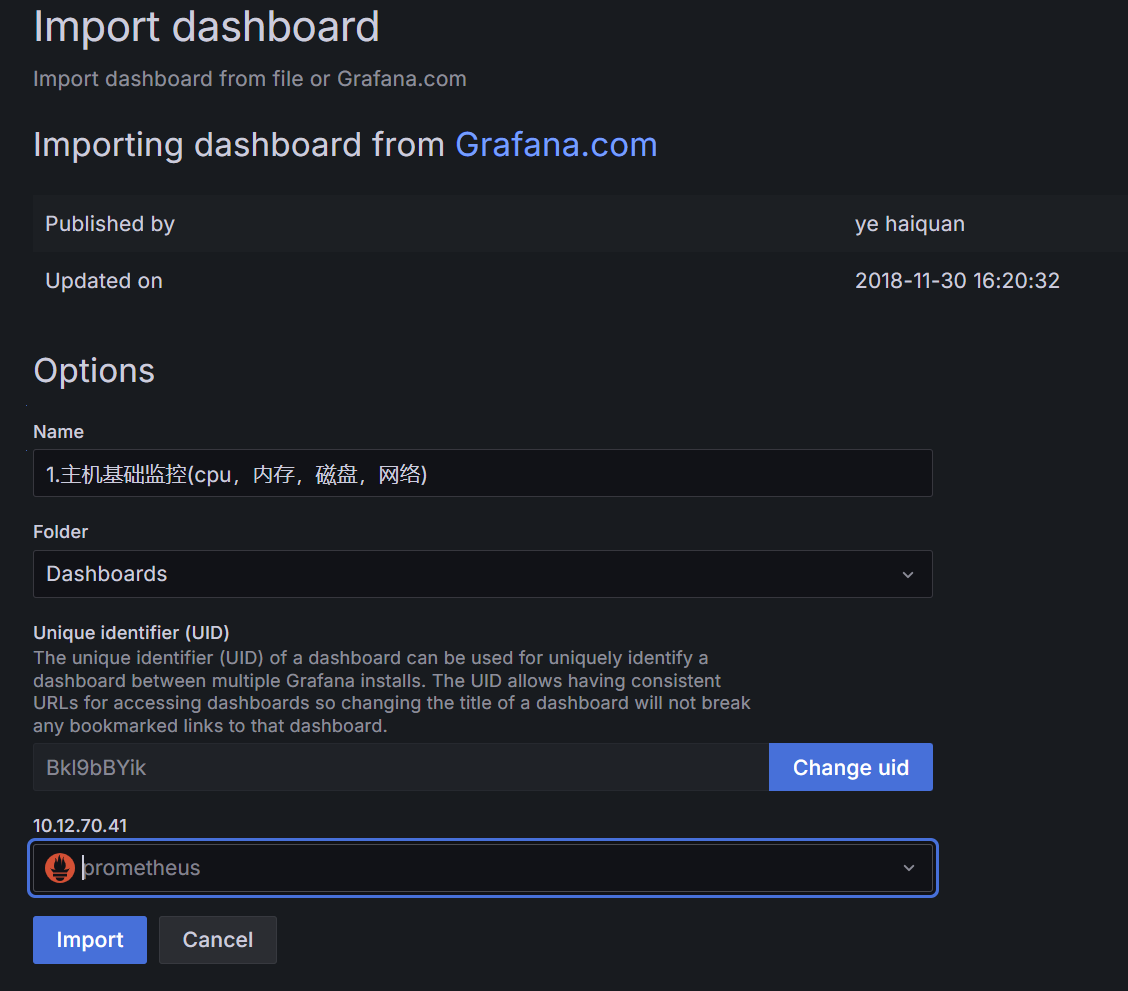Click the Change uid button
Screen dimensions: 1128x991
pyautogui.click(x=850, y=767)
